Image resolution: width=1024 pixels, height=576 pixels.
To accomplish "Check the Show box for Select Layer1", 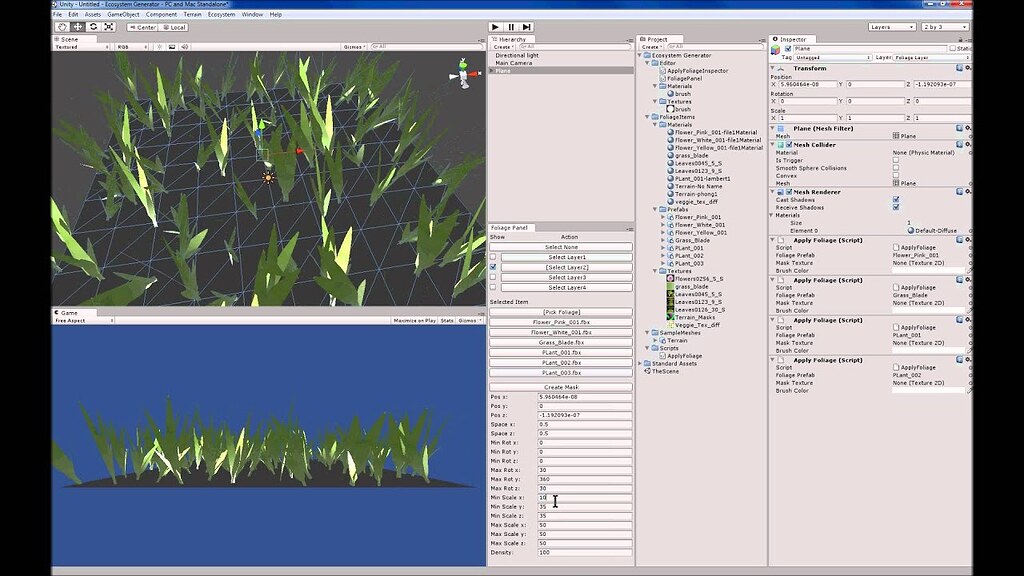I will [492, 257].
